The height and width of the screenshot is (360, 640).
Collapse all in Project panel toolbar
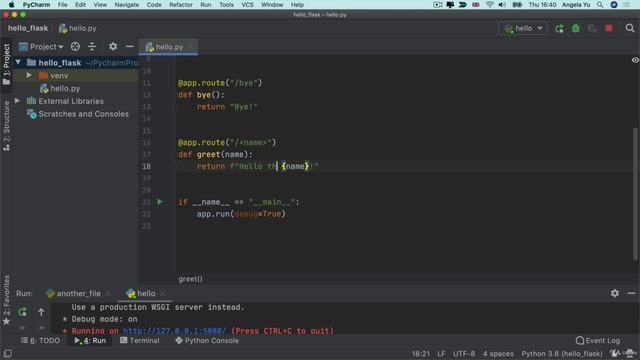coord(92,47)
